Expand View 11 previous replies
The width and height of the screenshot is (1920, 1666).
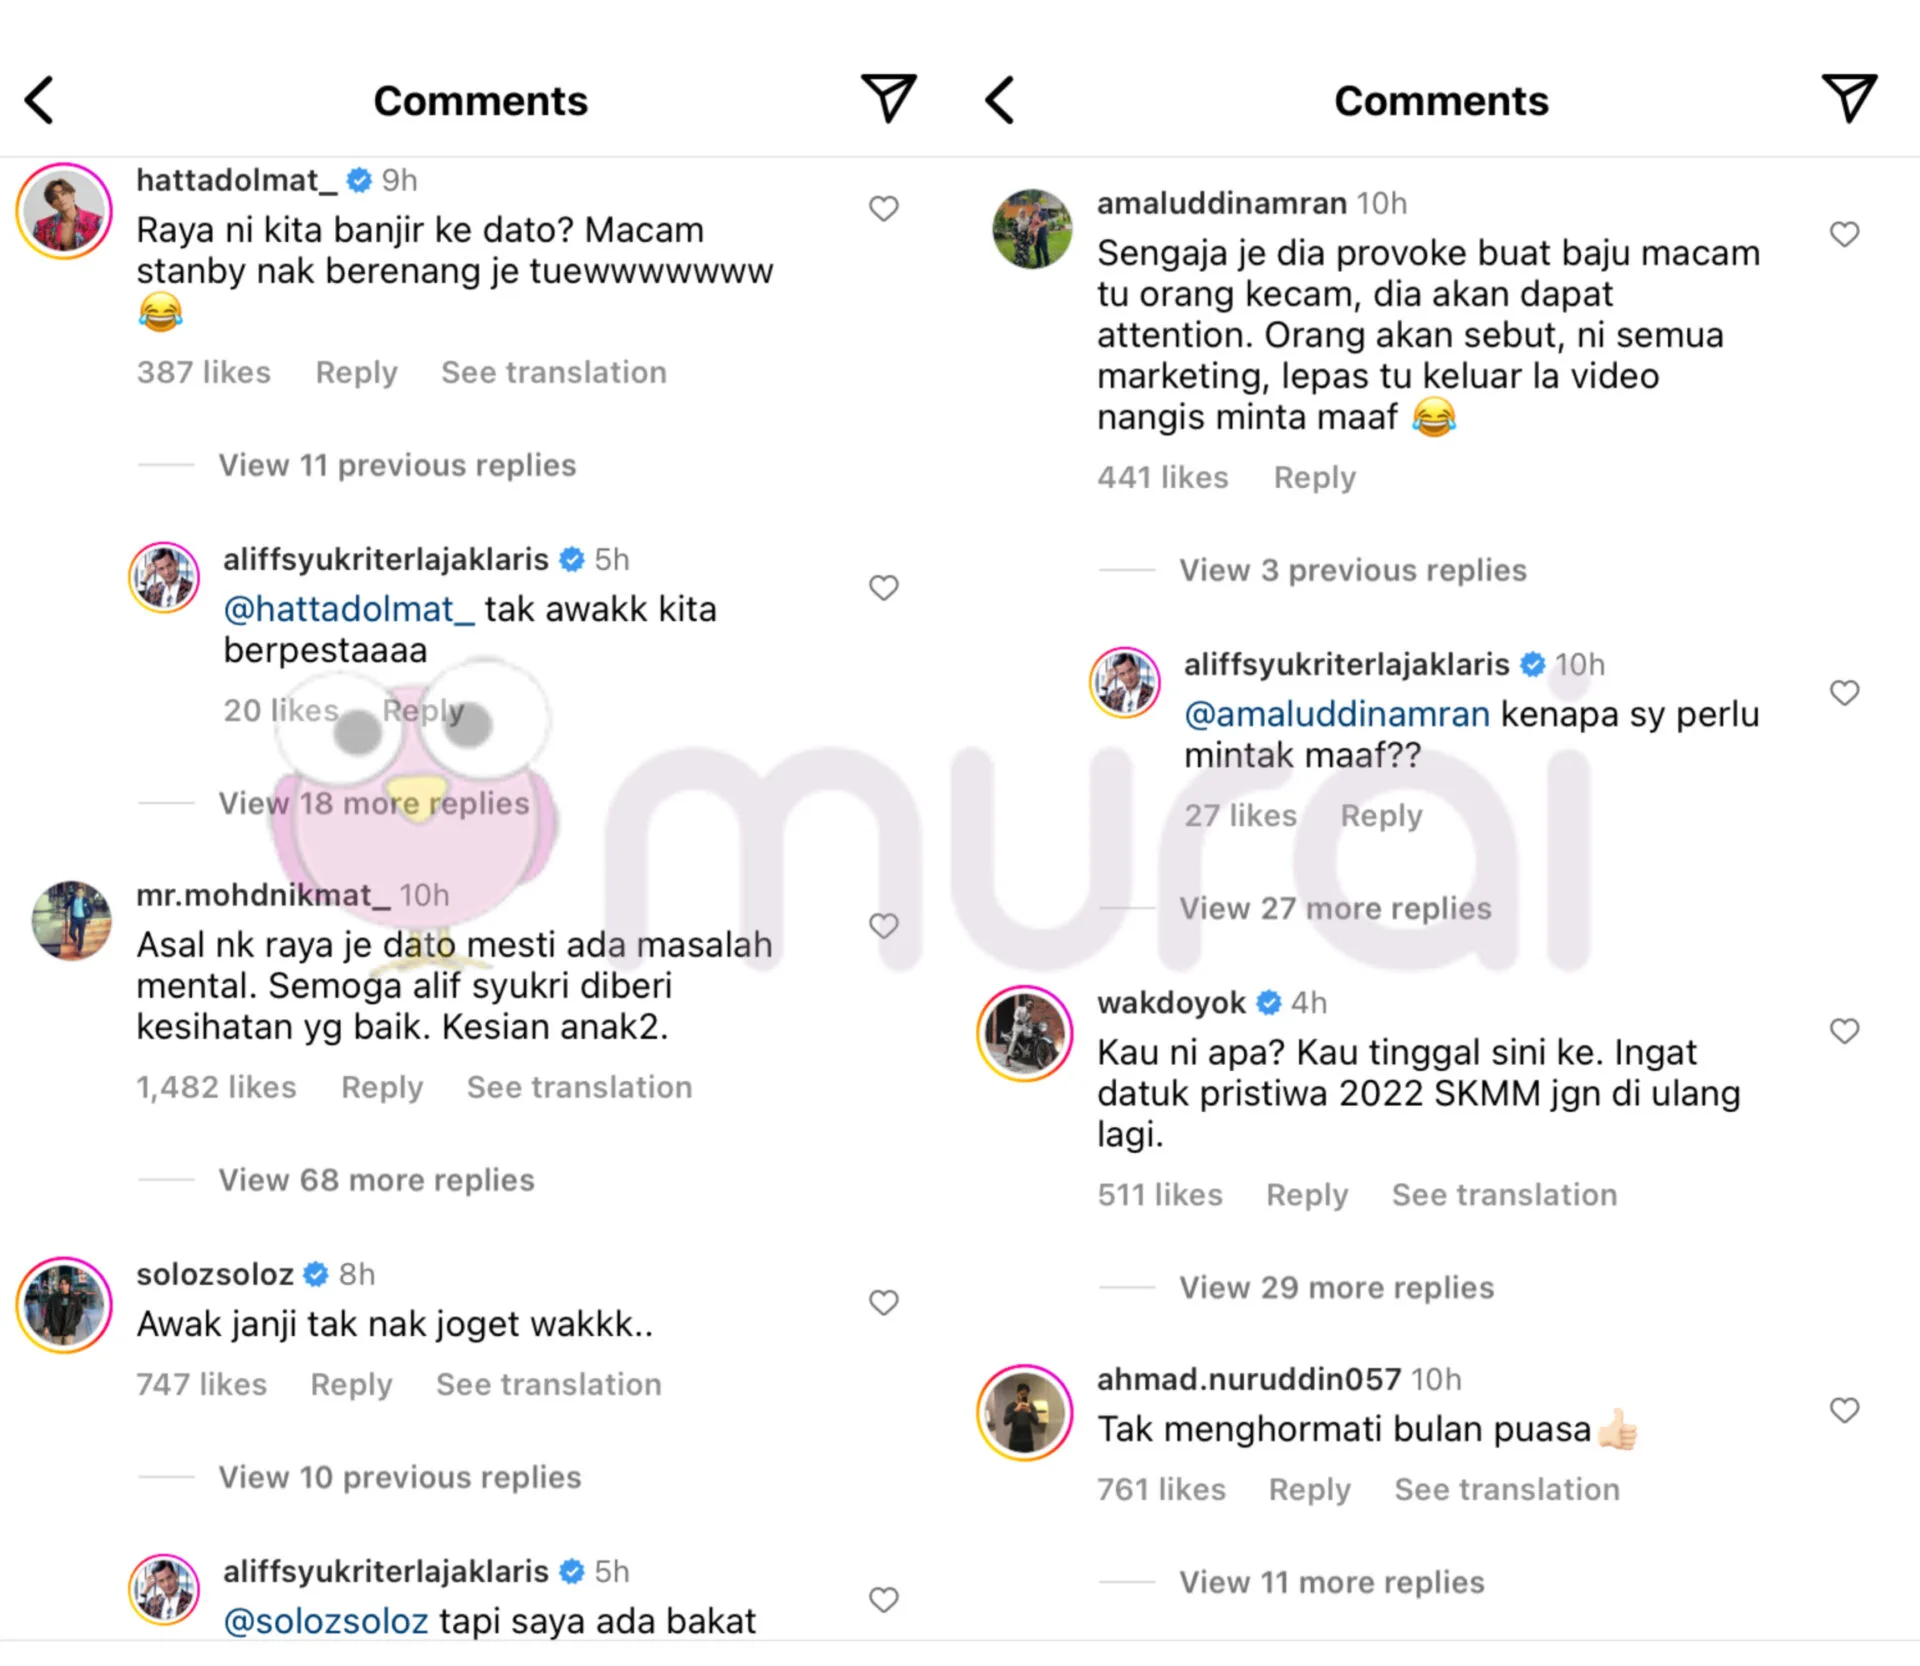pyautogui.click(x=397, y=465)
